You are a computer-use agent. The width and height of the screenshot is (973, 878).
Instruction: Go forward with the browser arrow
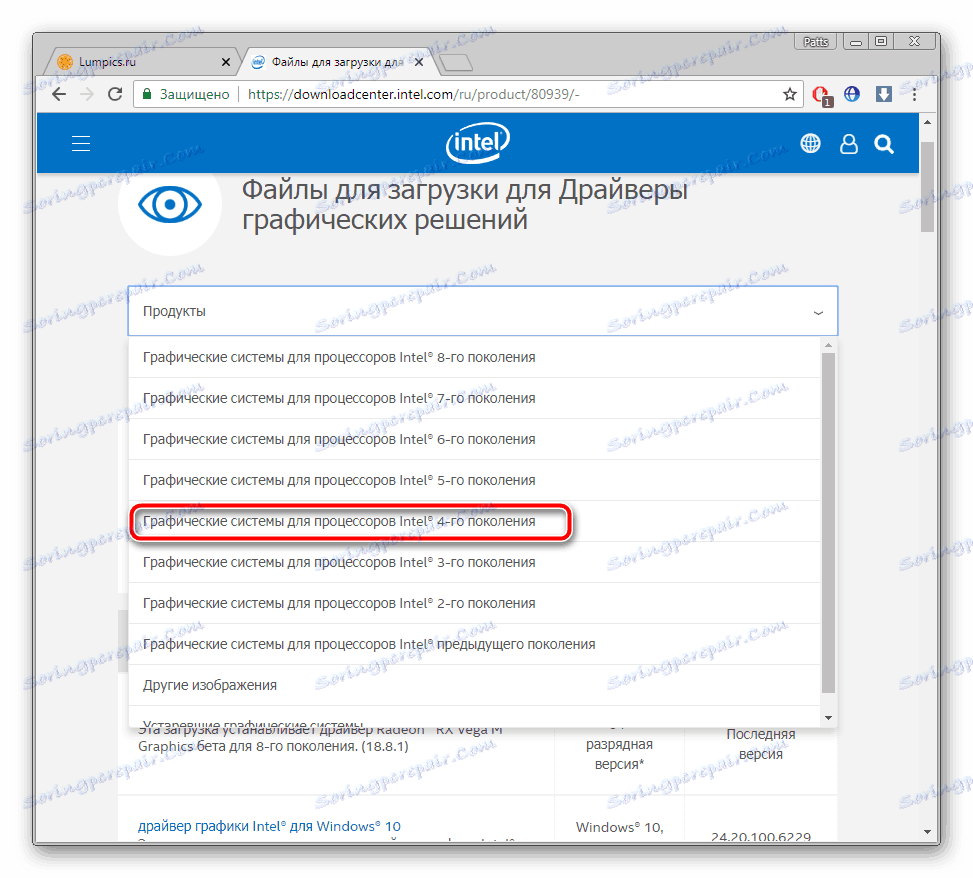coord(87,94)
